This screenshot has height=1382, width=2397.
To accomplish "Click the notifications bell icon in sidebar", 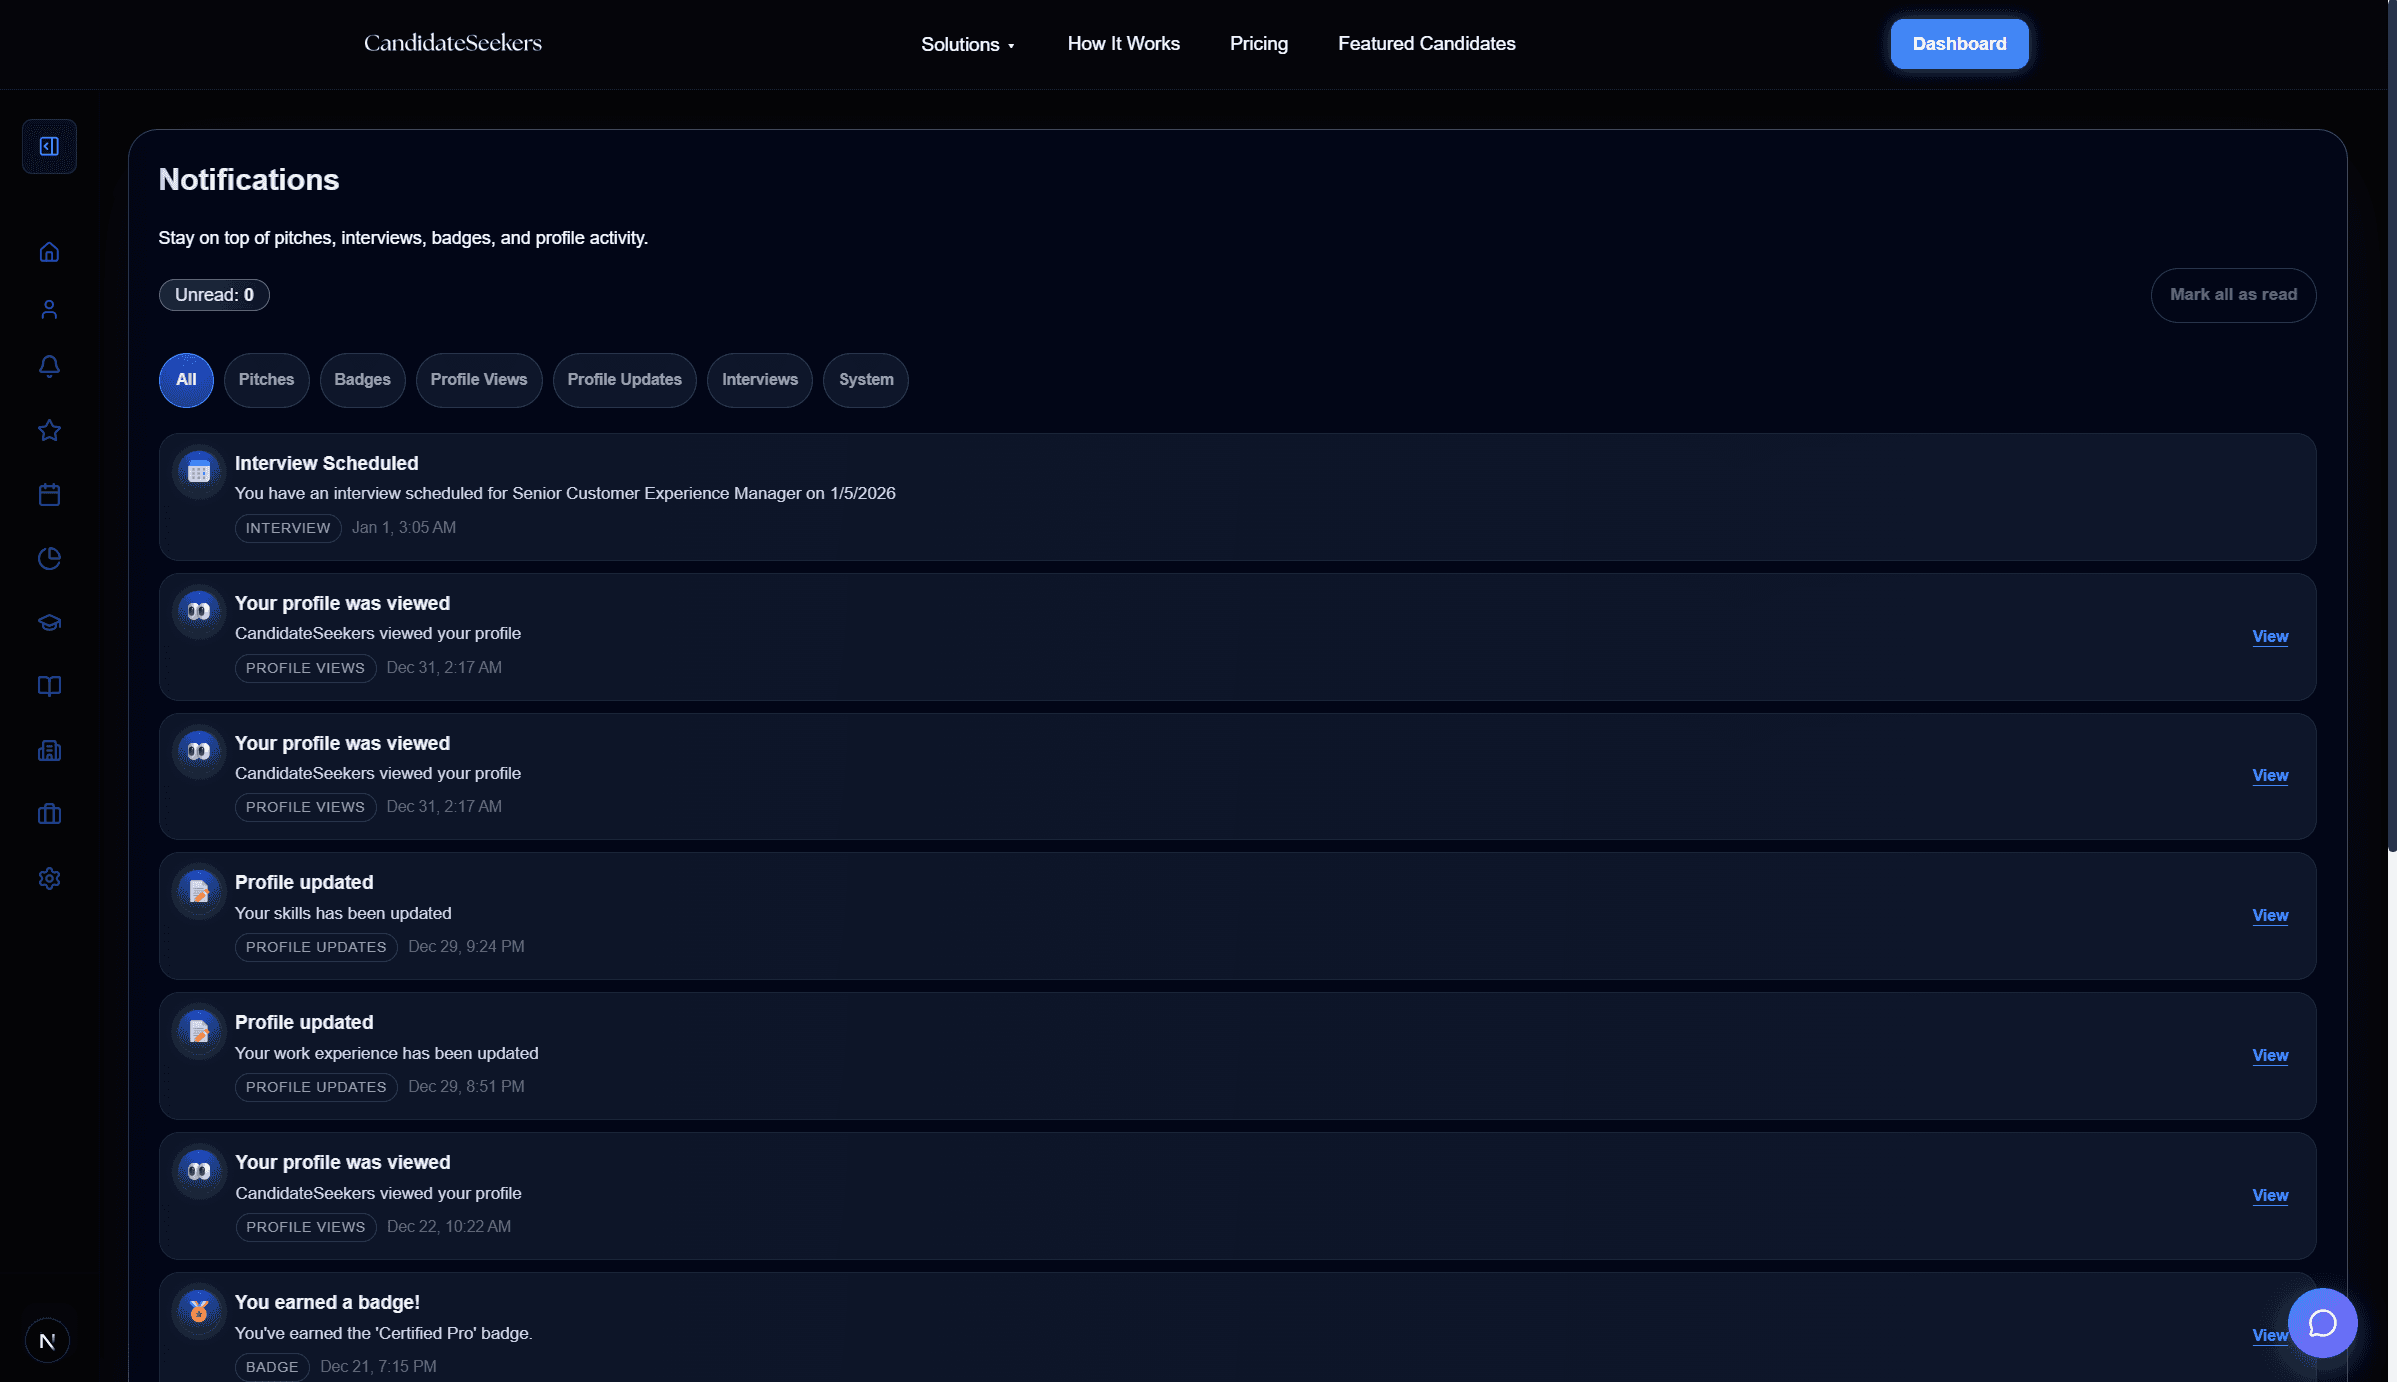I will point(49,367).
